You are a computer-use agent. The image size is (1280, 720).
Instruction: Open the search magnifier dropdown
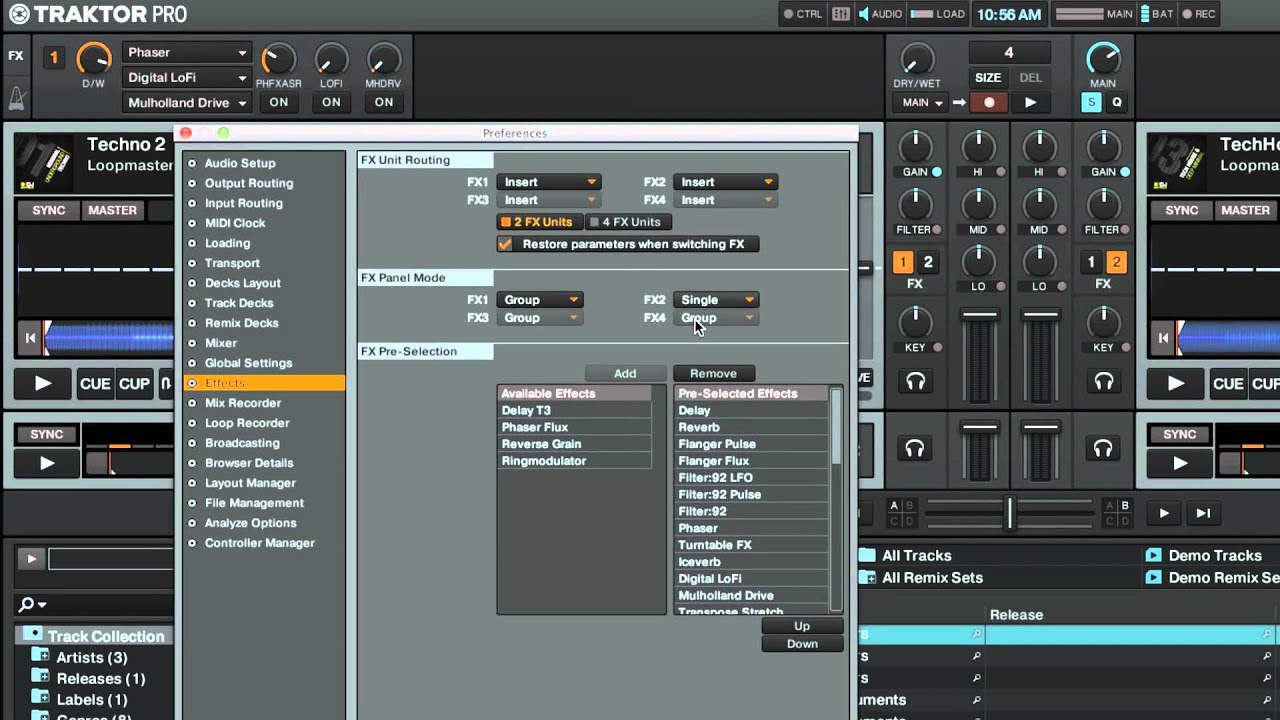point(32,604)
